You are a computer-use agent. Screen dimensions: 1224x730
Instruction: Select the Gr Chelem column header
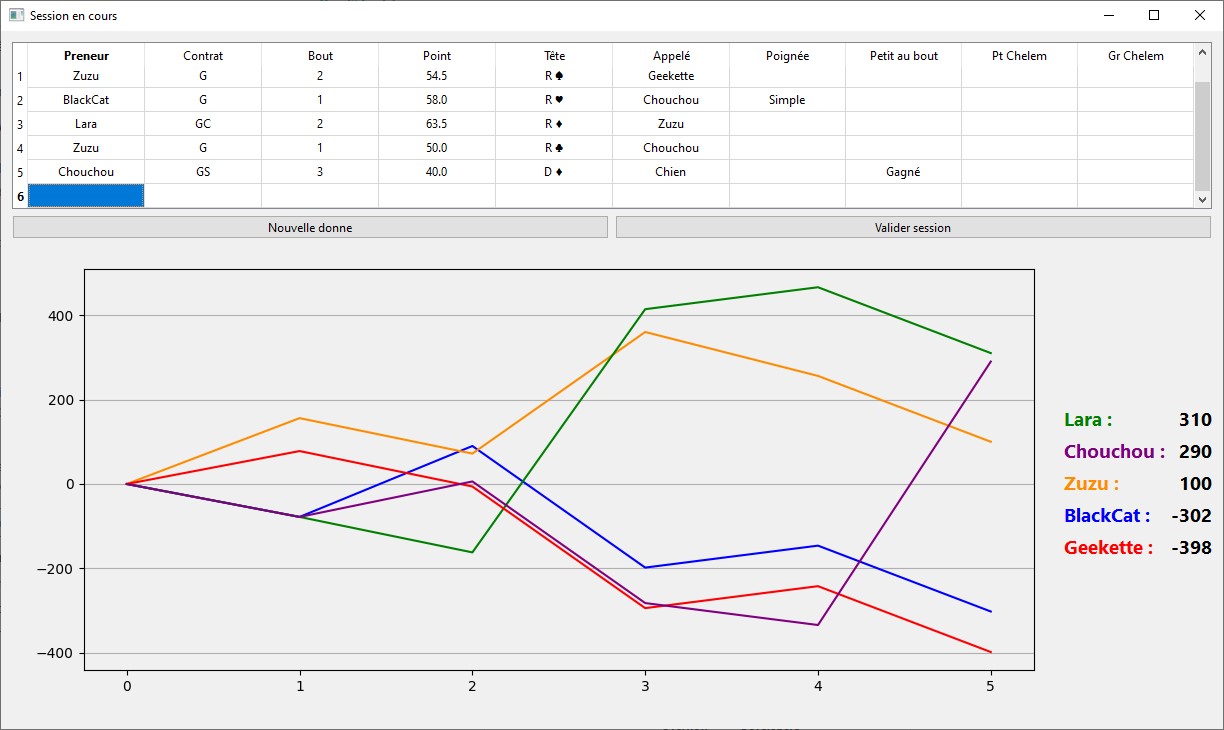pyautogui.click(x=1136, y=56)
